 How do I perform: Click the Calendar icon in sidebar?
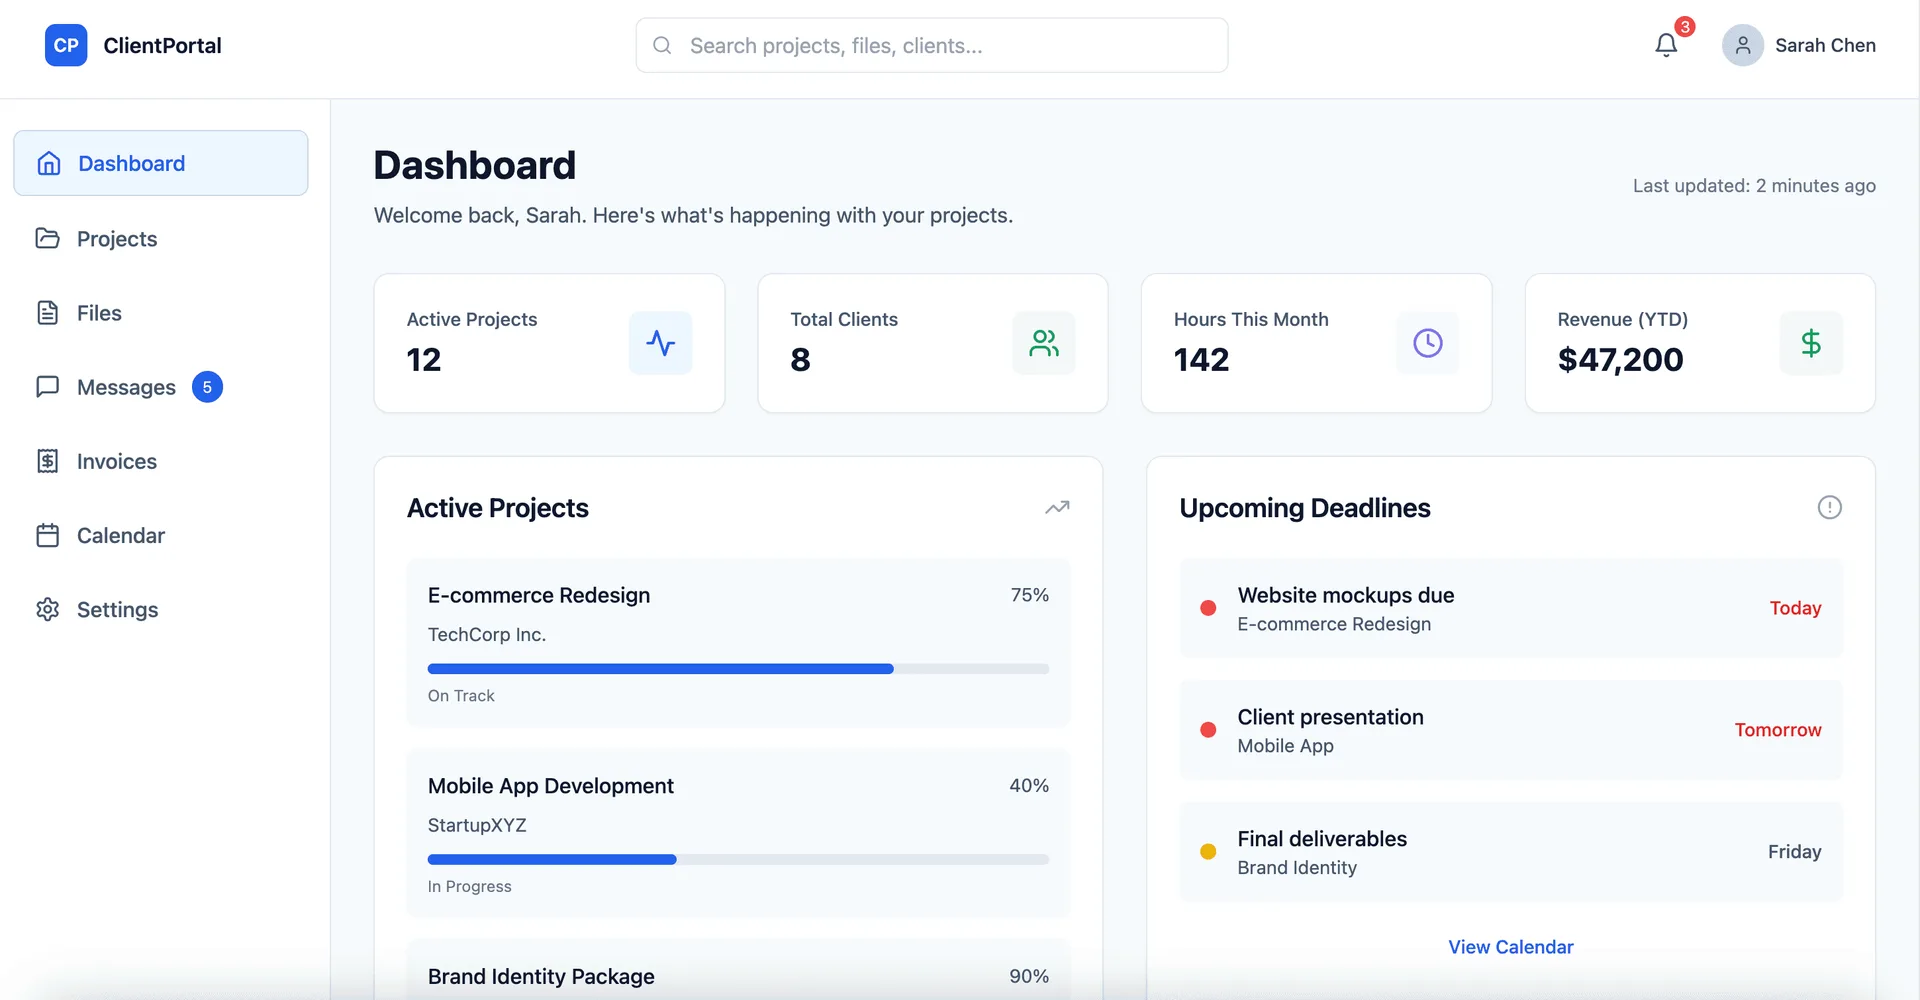pyautogui.click(x=48, y=535)
